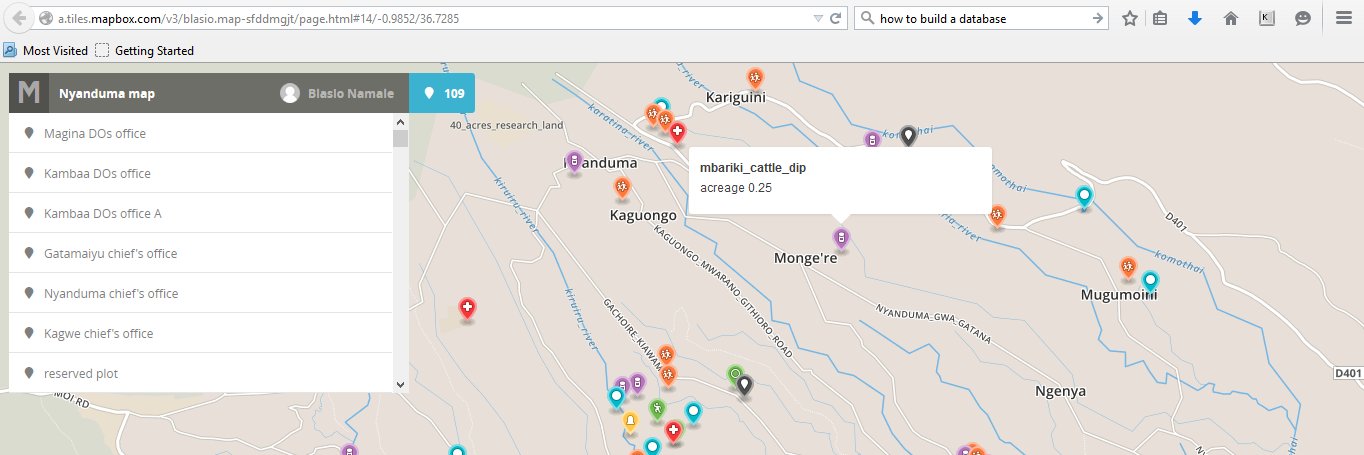This screenshot has height=455, width=1364.
Task: Select Kambaa DOs office A entry
Action: click(x=201, y=213)
